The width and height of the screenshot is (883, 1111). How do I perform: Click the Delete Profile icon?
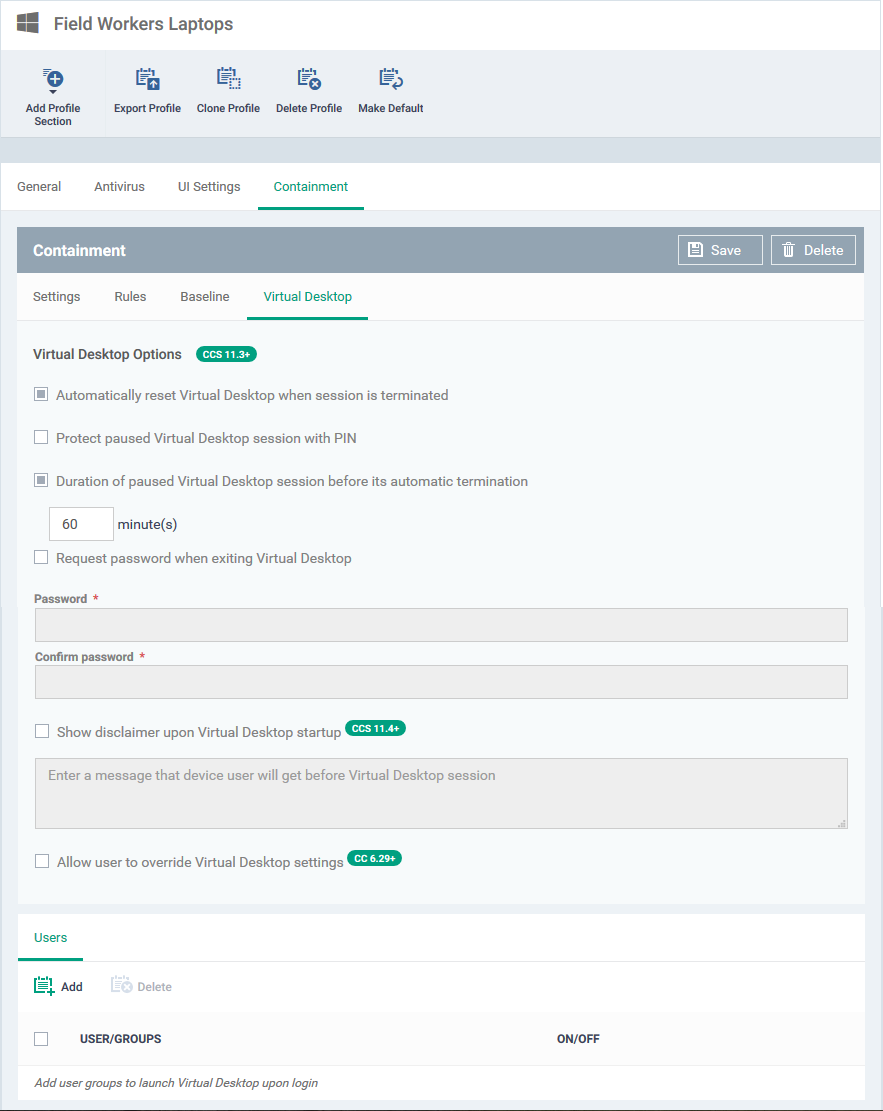[x=309, y=79]
